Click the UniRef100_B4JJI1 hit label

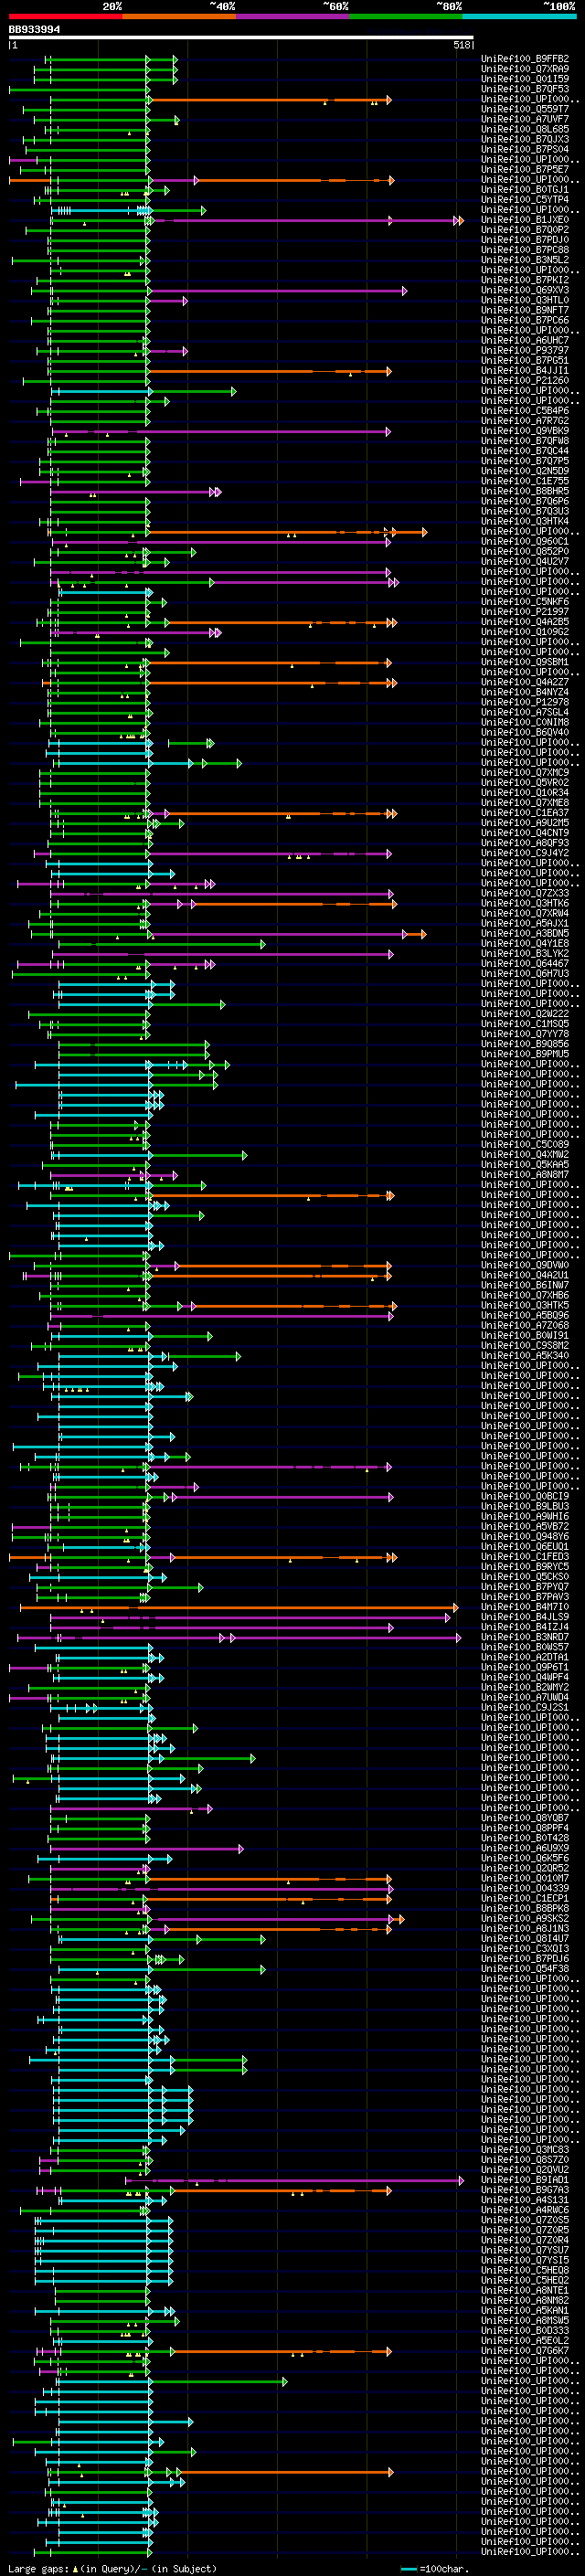click(x=525, y=371)
